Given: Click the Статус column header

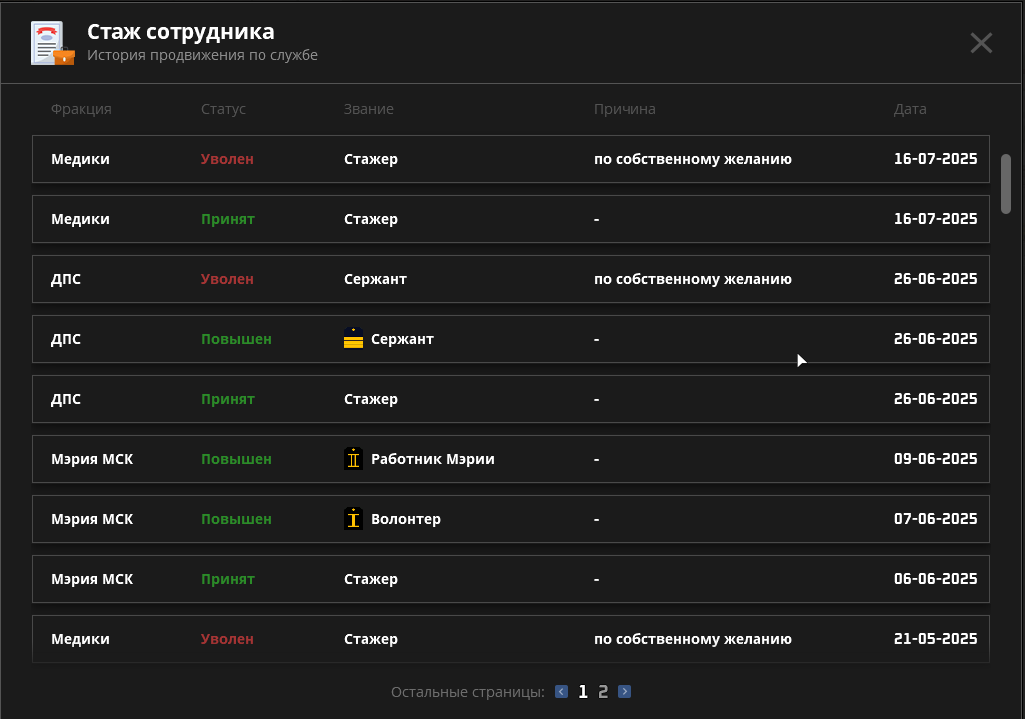Looking at the screenshot, I should pos(223,109).
